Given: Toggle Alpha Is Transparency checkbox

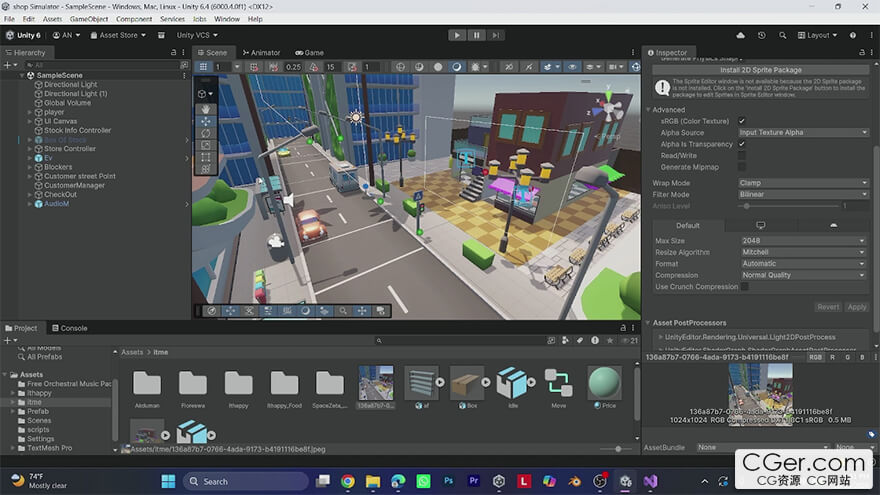Looking at the screenshot, I should point(742,144).
